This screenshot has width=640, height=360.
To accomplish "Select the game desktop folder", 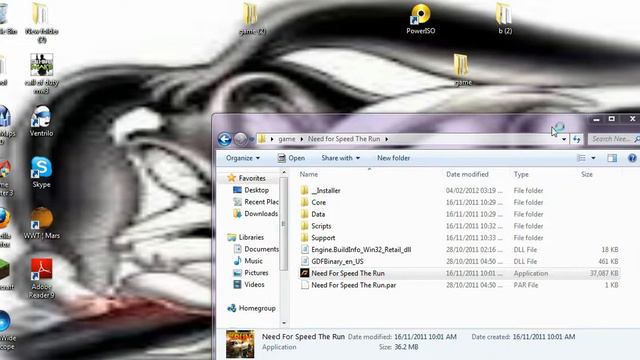I will tap(462, 70).
